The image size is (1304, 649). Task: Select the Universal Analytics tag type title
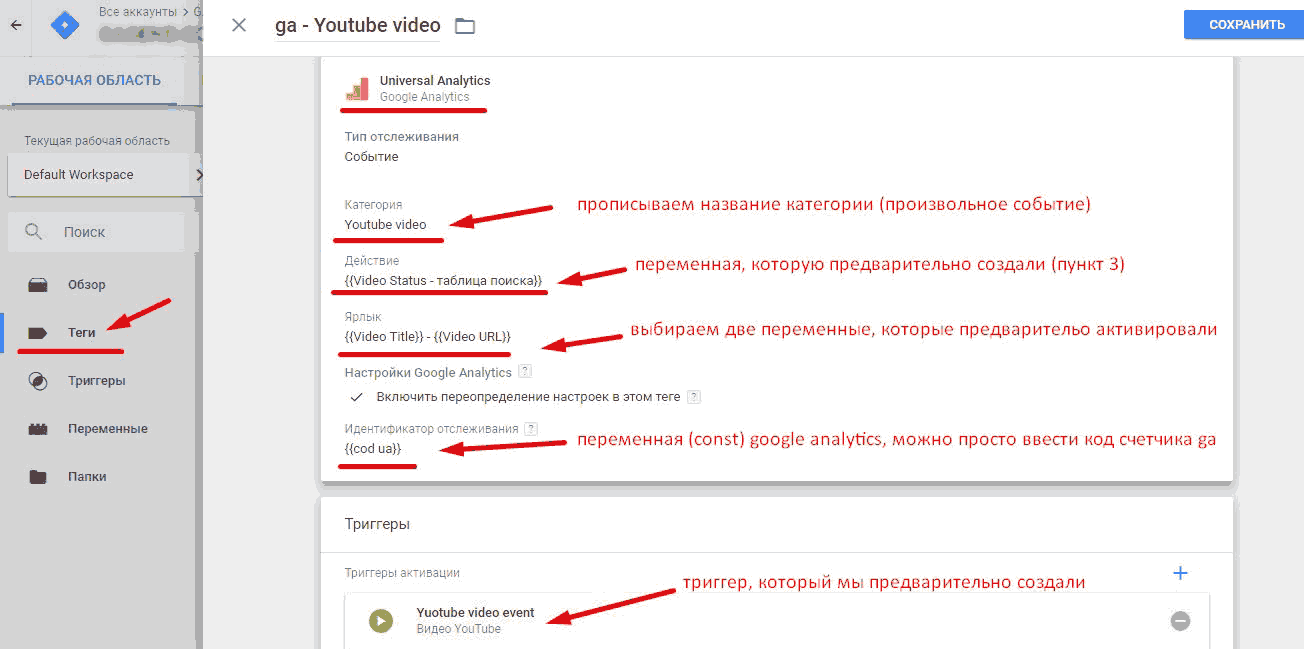[435, 81]
